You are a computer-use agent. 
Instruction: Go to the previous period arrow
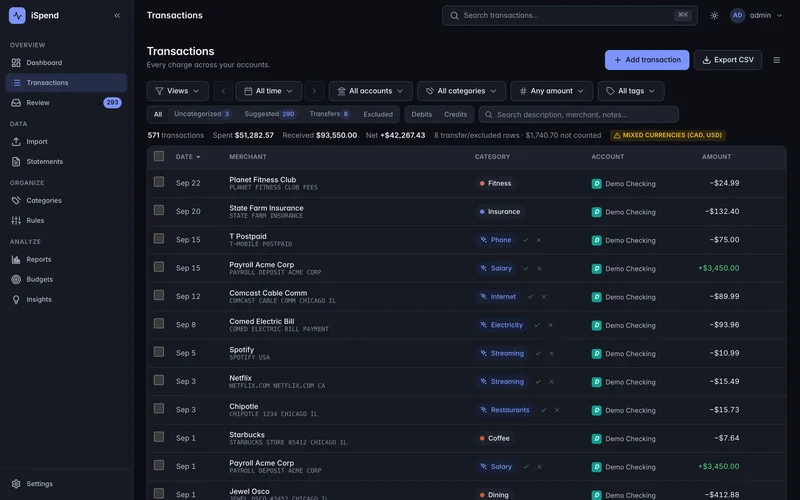point(223,91)
